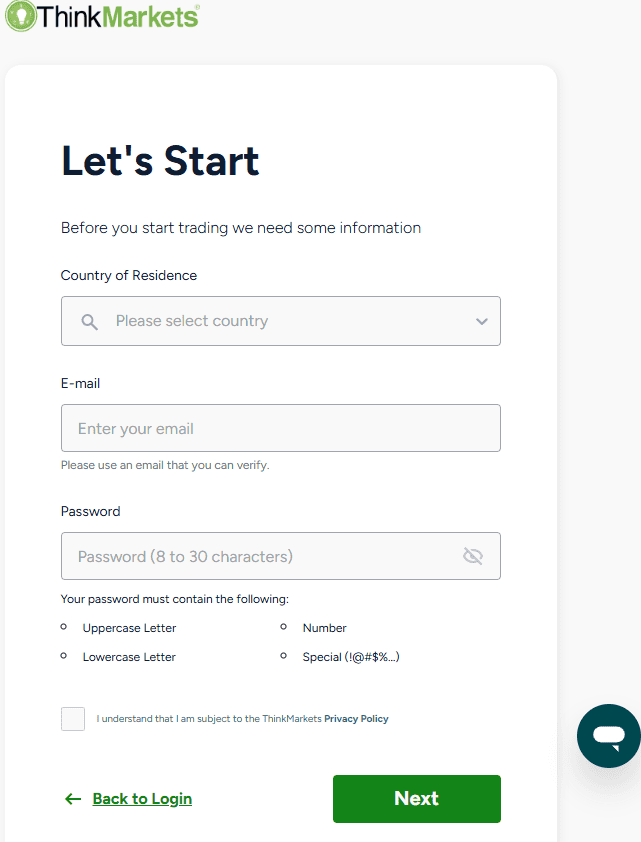Screen dimensions: 641x842
Task: Click the Special character requirement bullet
Action: [x=285, y=656]
